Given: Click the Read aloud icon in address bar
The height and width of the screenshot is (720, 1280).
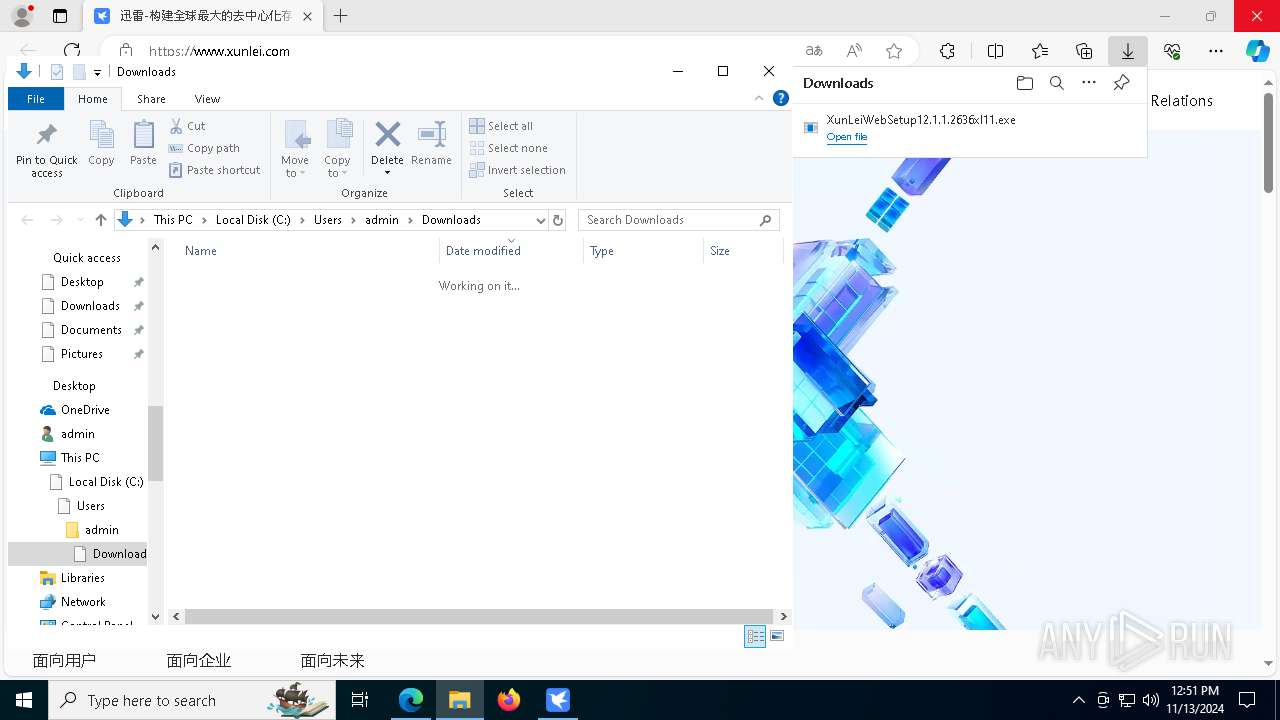Looking at the screenshot, I should (x=854, y=51).
